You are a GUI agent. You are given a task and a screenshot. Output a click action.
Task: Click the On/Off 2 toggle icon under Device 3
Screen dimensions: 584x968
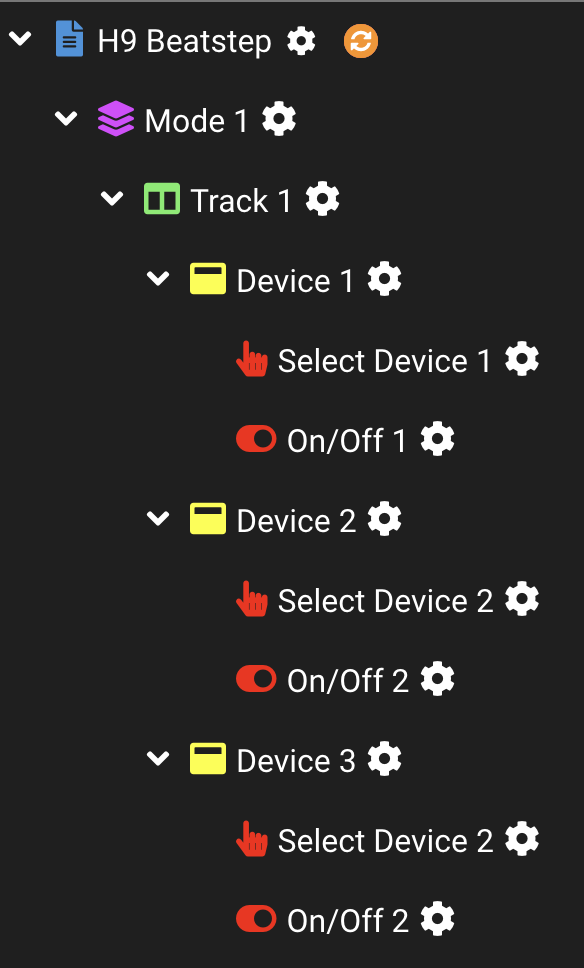[x=256, y=919]
